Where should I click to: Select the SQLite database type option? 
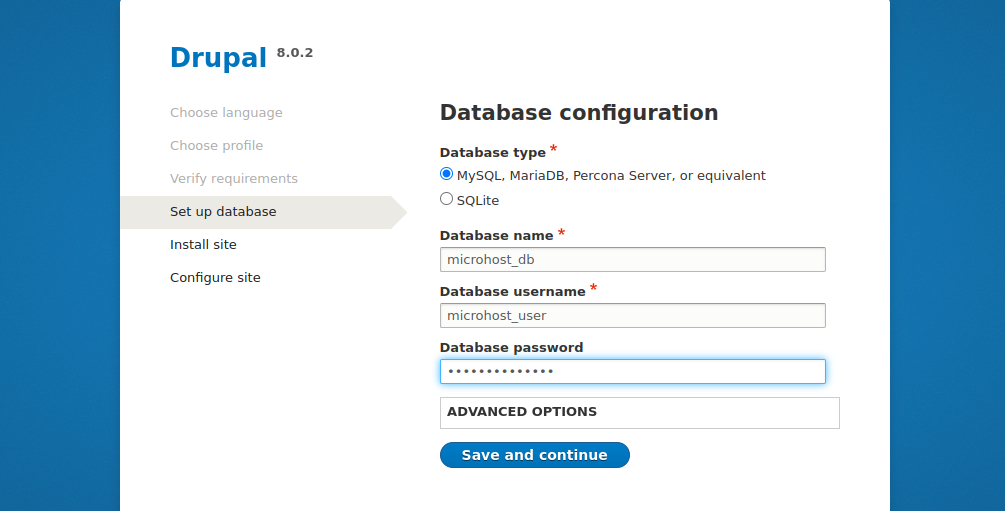tap(446, 199)
